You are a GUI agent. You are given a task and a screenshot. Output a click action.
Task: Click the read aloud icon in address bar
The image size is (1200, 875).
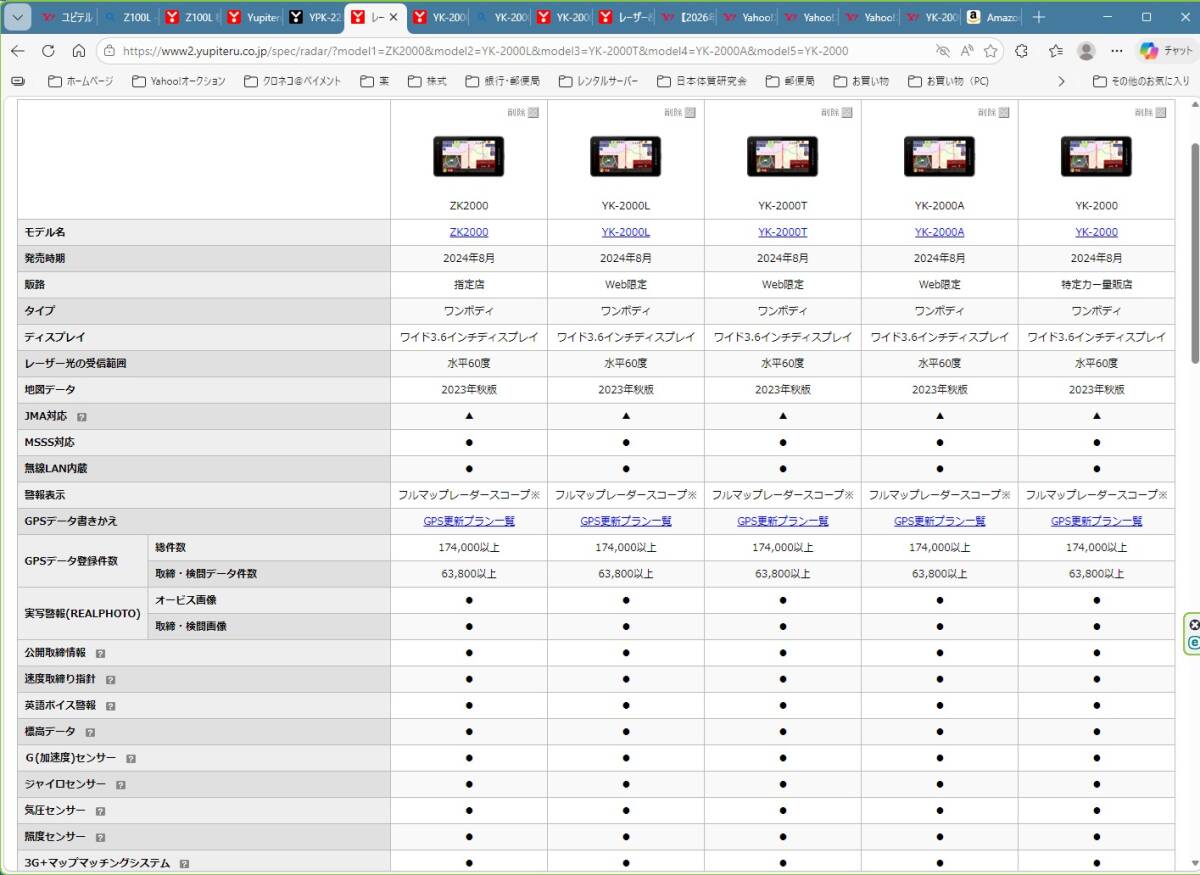tap(966, 51)
